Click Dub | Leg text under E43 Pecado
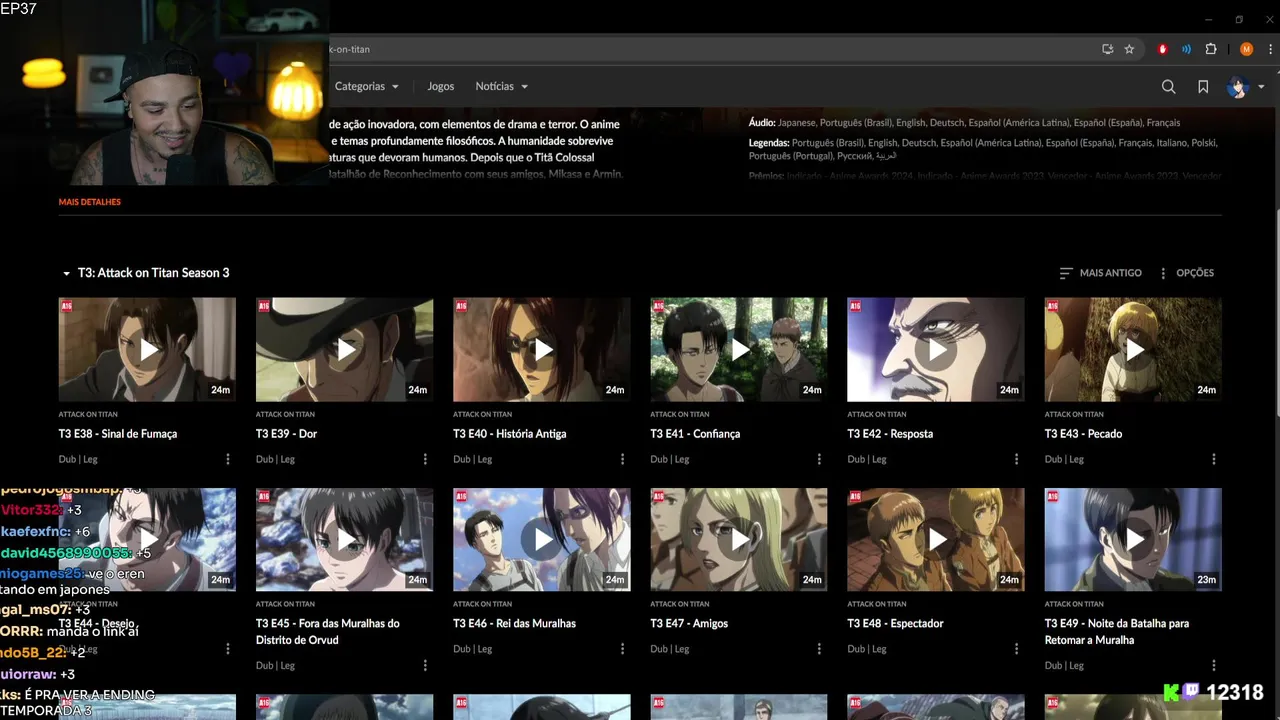This screenshot has height=720, width=1280. [x=1064, y=459]
